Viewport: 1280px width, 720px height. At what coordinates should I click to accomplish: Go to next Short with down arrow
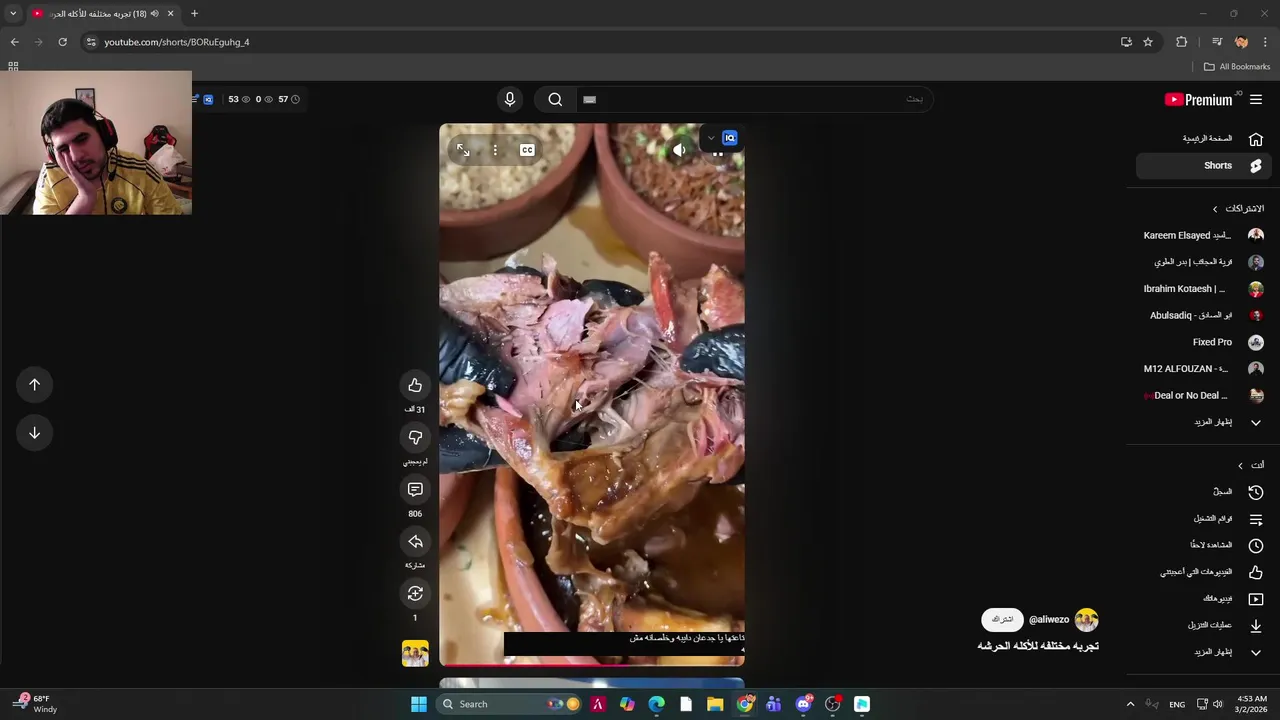[x=34, y=432]
